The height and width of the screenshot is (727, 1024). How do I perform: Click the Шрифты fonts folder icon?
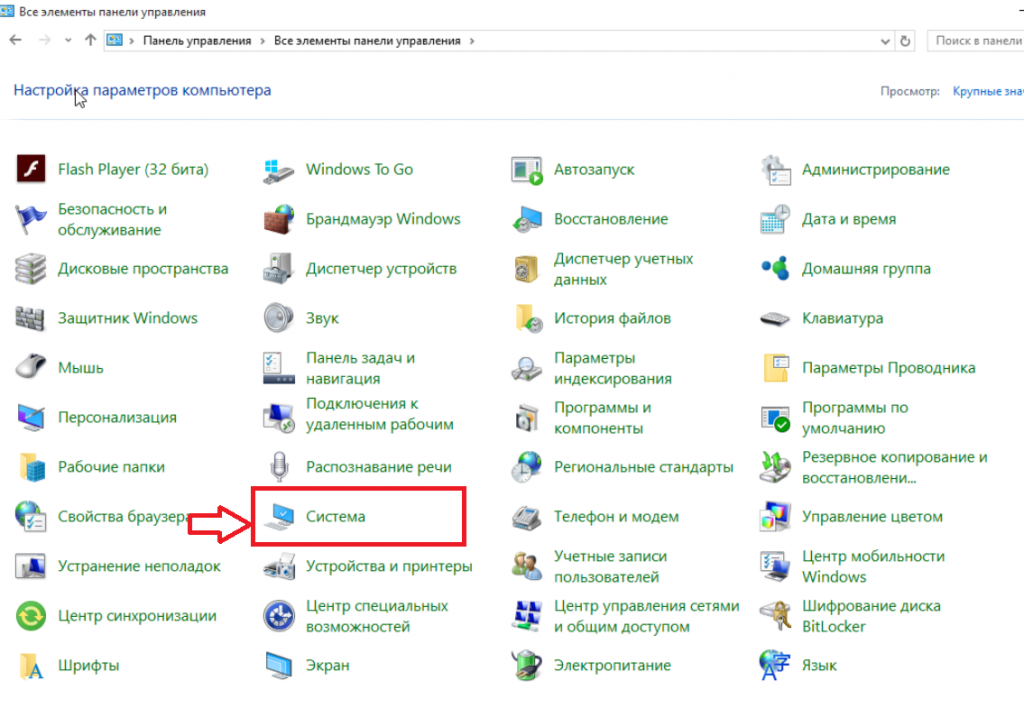pos(31,666)
